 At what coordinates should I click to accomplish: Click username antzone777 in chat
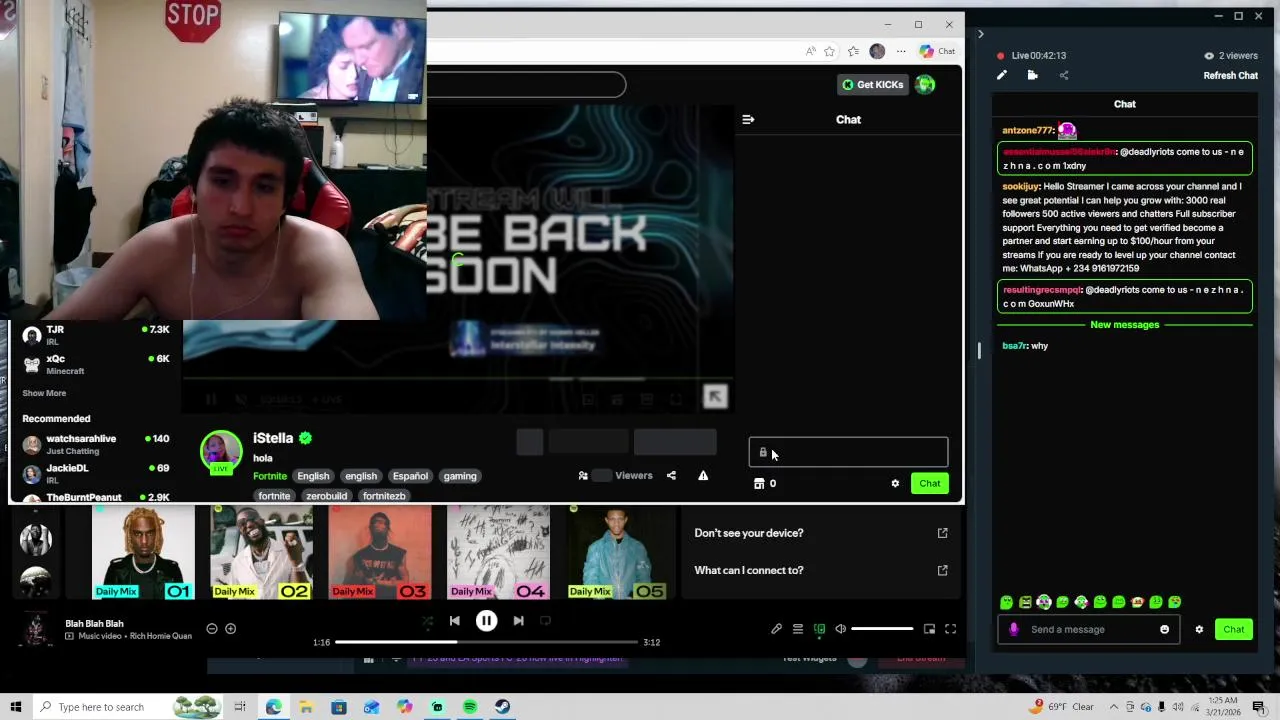point(1028,131)
